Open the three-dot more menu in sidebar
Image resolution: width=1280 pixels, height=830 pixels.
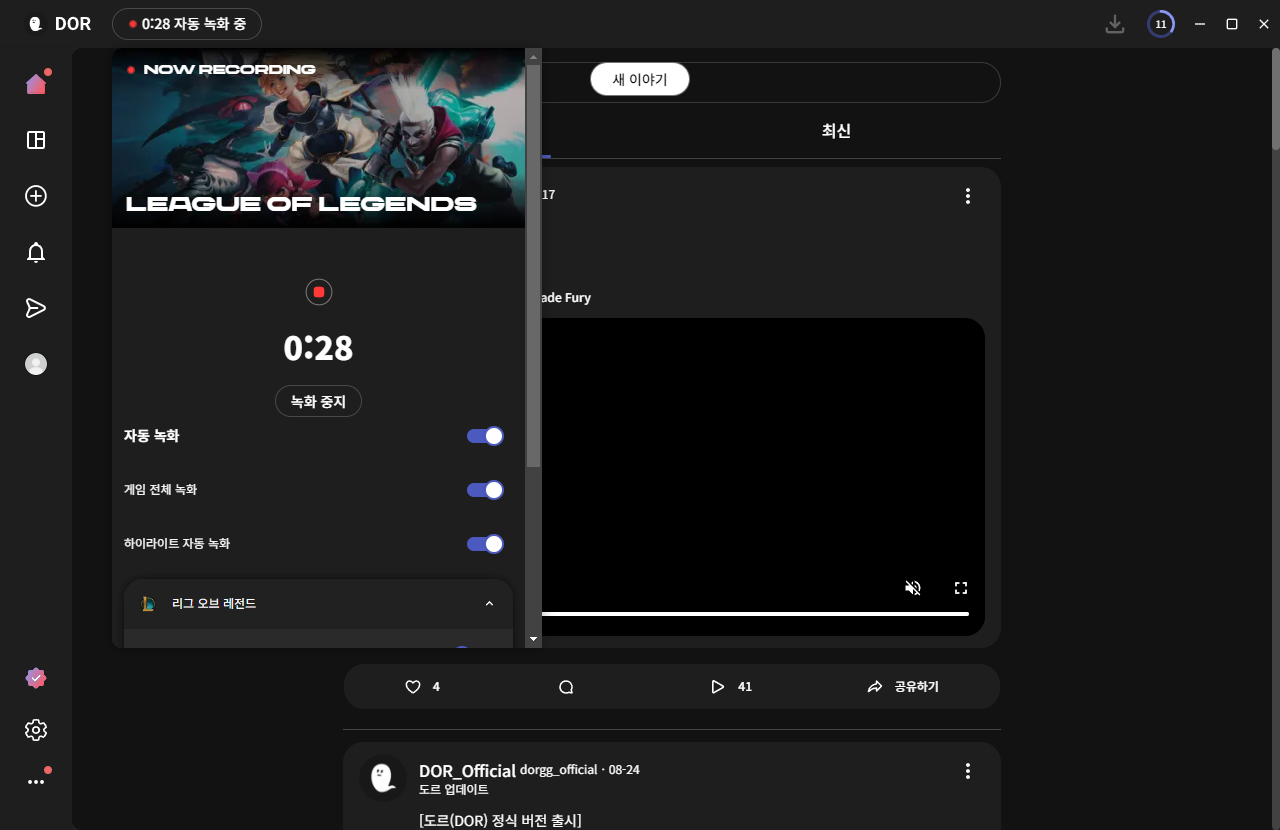pyautogui.click(x=36, y=782)
